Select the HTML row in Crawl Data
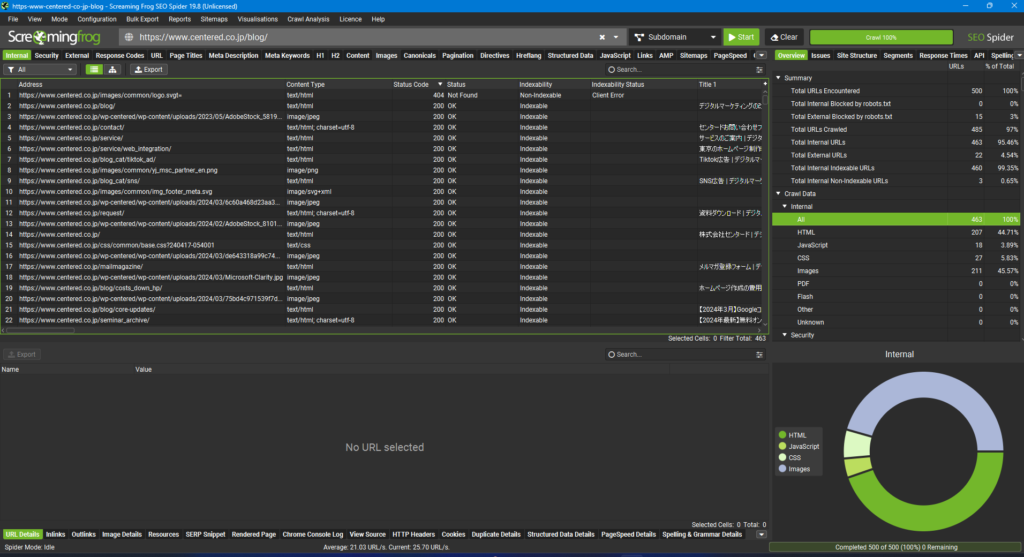This screenshot has width=1024, height=557. point(896,232)
